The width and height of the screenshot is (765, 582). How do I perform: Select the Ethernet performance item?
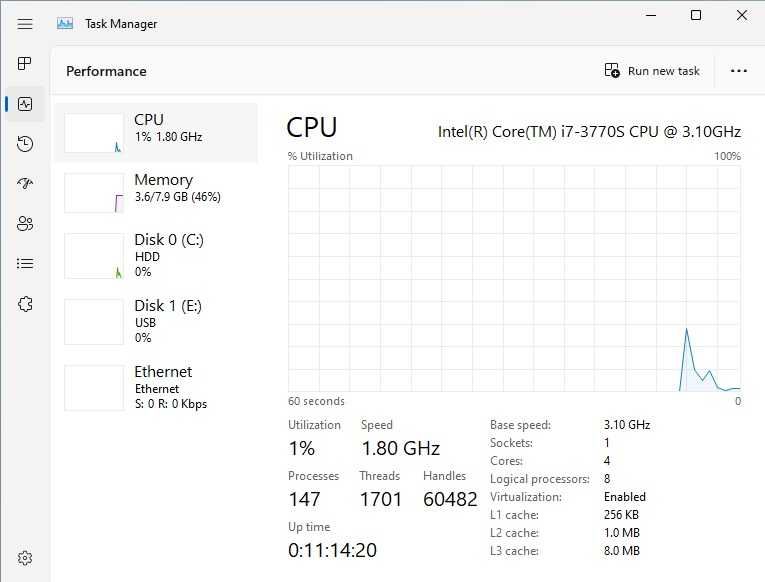point(156,387)
